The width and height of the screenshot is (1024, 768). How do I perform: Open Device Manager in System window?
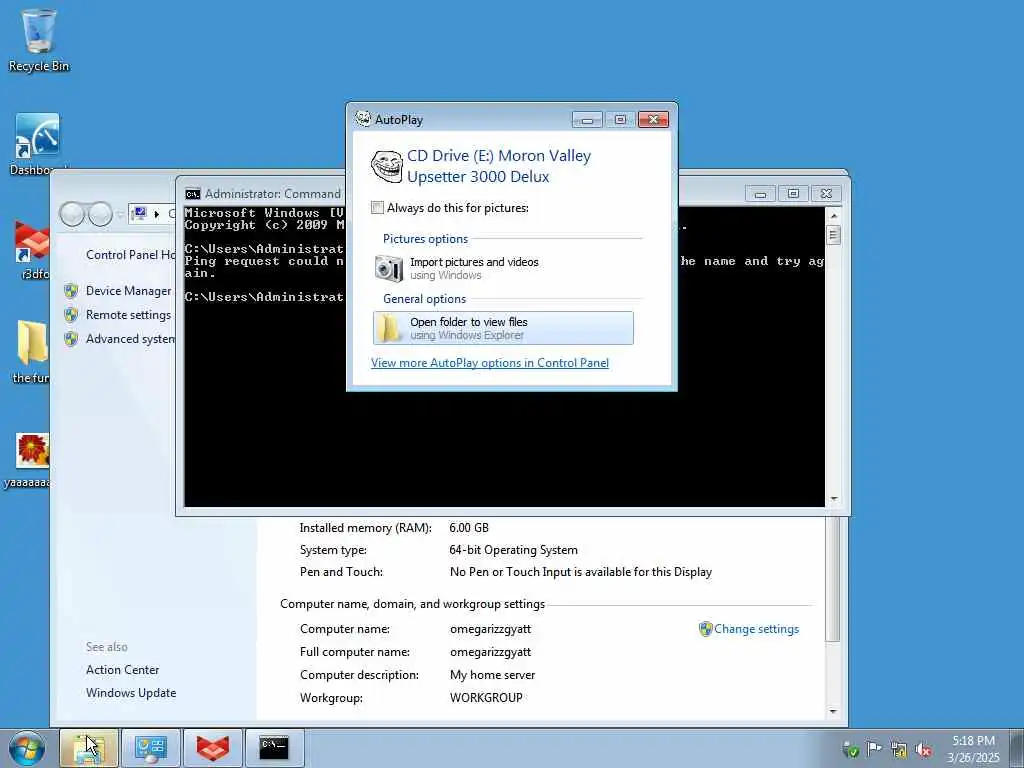tap(129, 291)
